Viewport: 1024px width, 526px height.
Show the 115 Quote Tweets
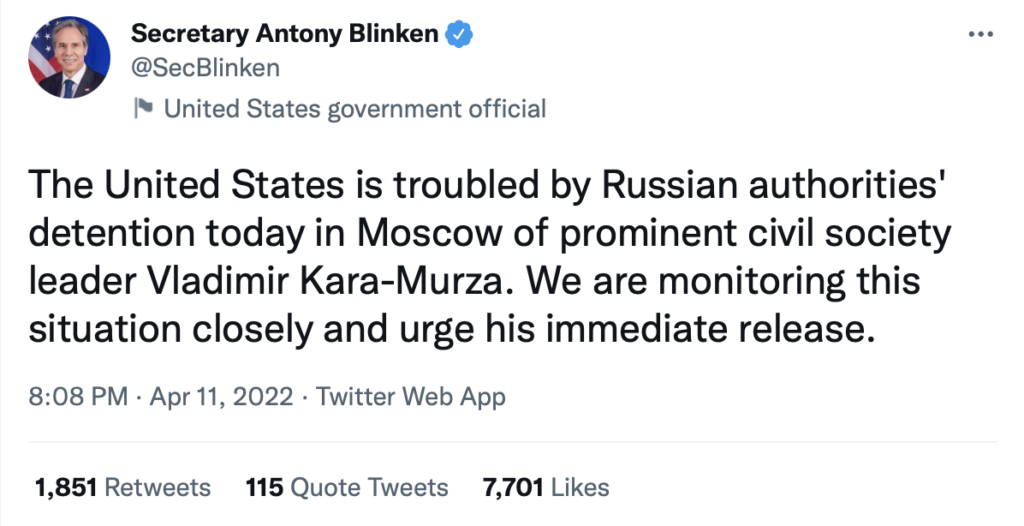[347, 488]
